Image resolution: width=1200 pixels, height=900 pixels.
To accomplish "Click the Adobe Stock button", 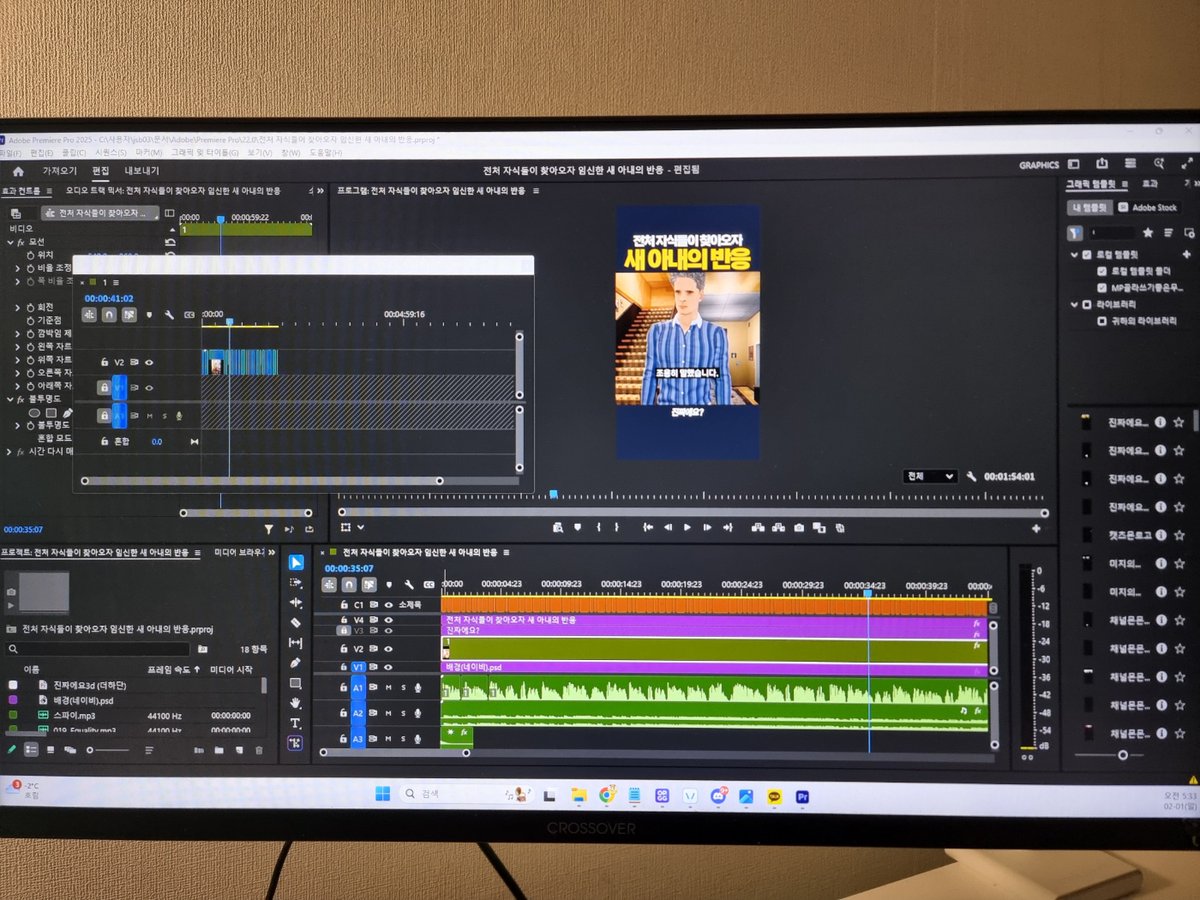I will (x=1147, y=208).
